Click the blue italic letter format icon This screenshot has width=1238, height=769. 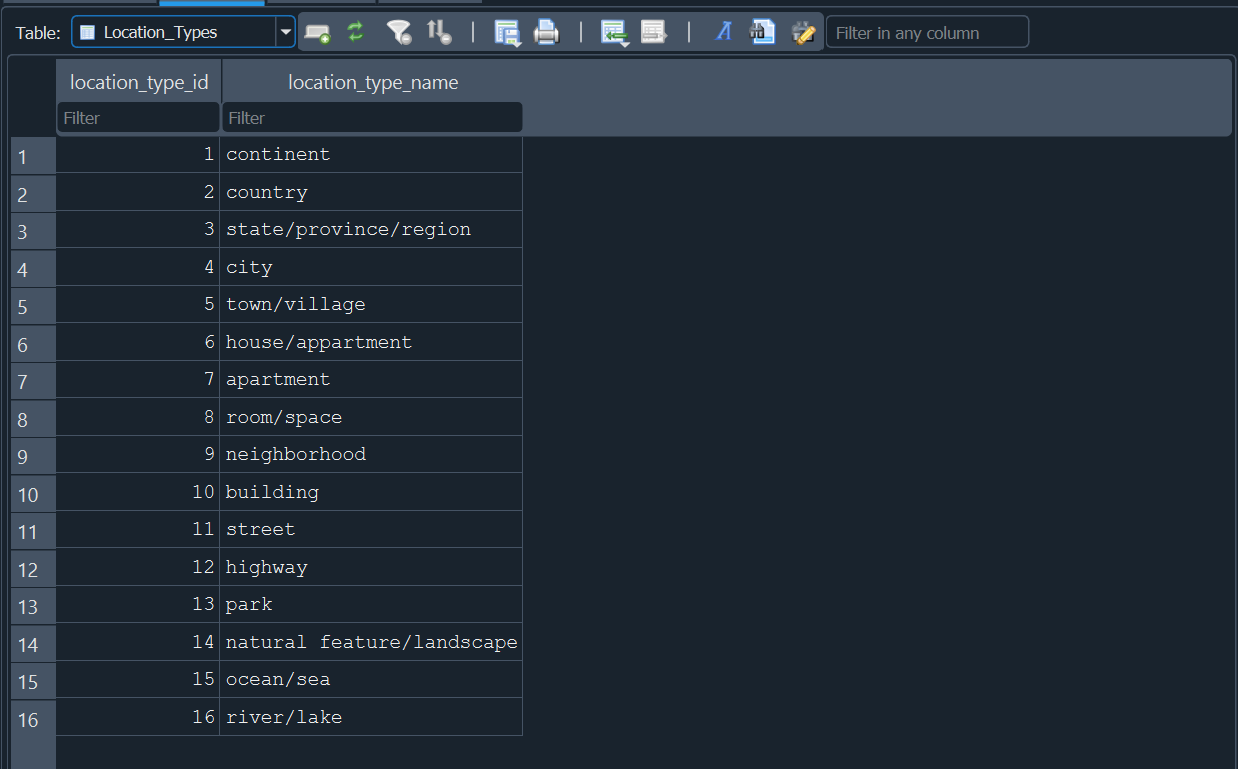coord(724,32)
